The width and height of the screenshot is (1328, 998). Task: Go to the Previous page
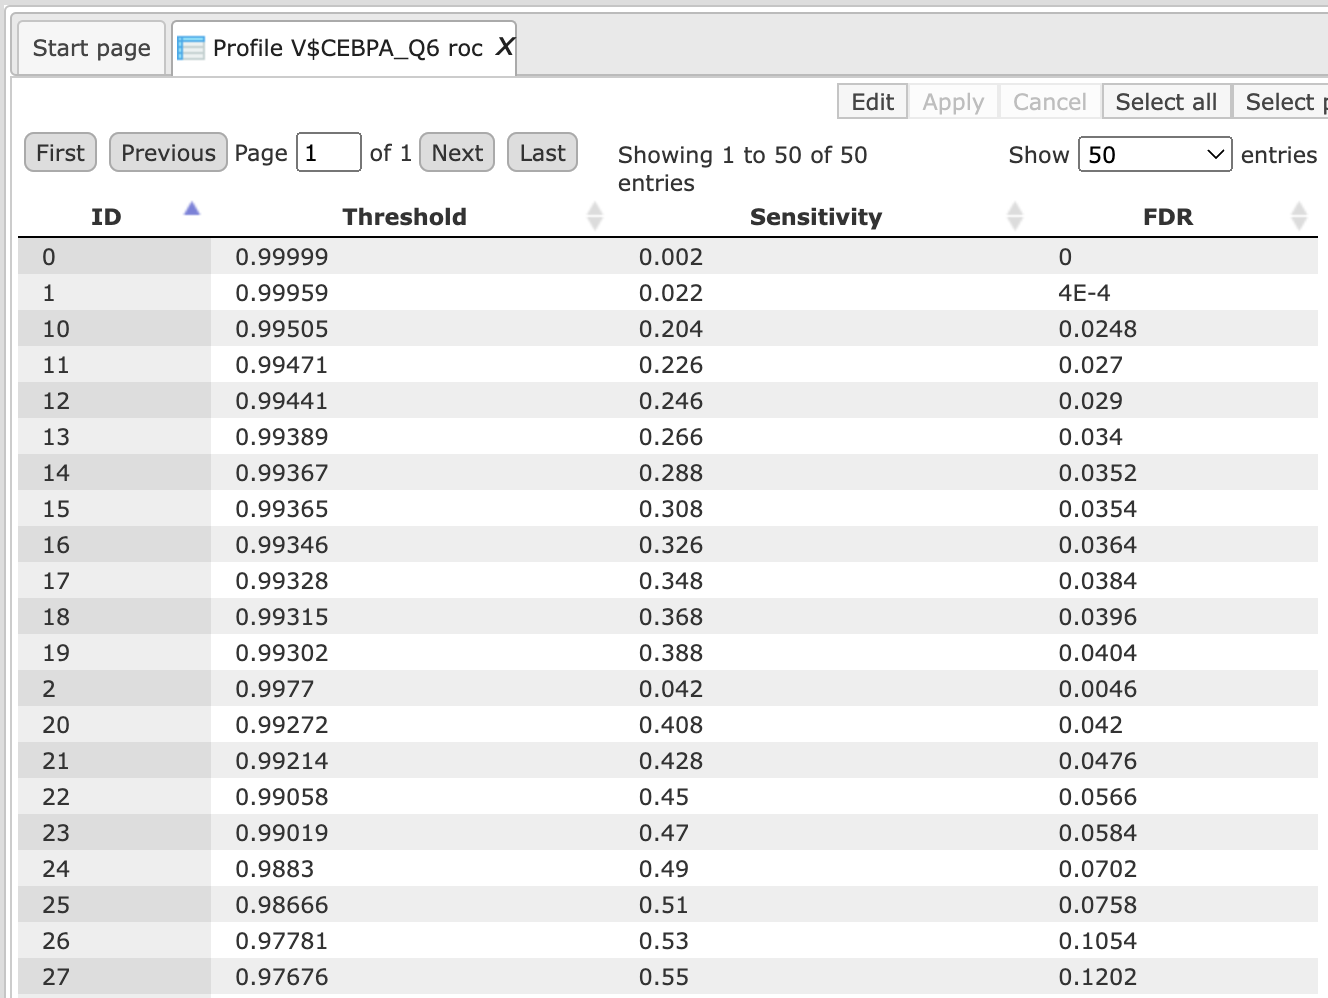click(x=168, y=153)
